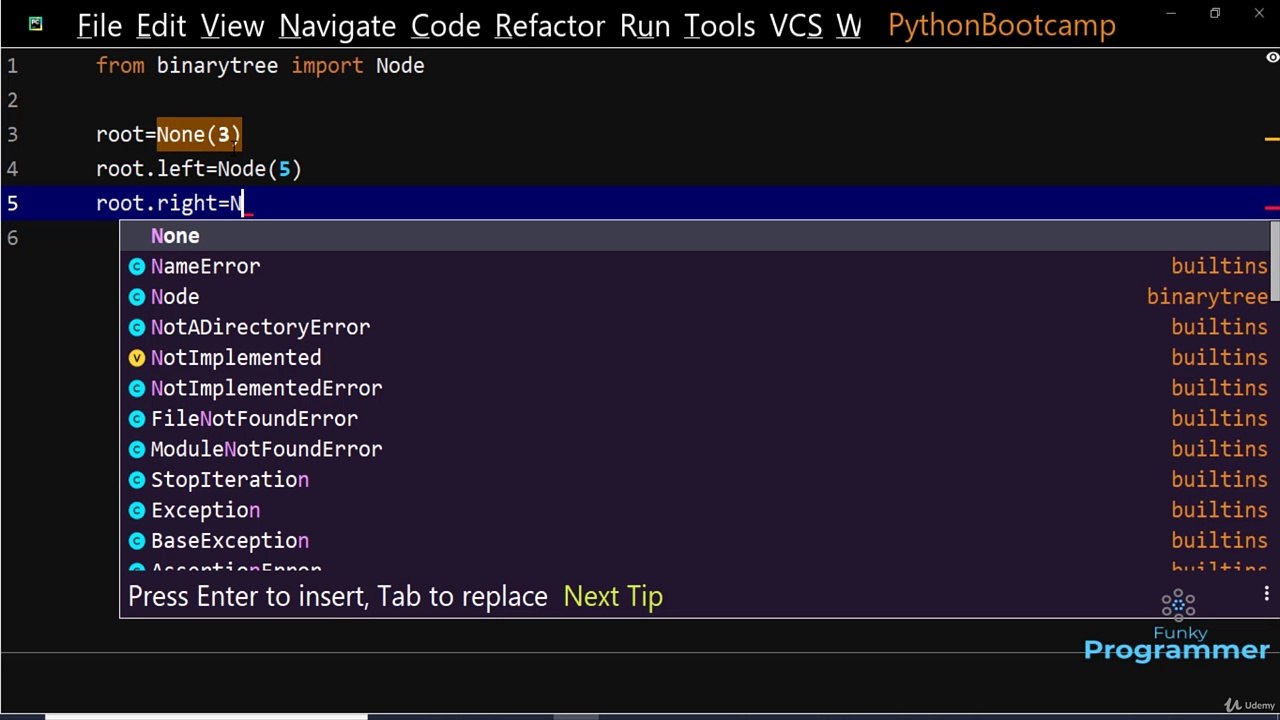The width and height of the screenshot is (1280, 720).
Task: Select Exception completion suggestion
Action: point(694,510)
